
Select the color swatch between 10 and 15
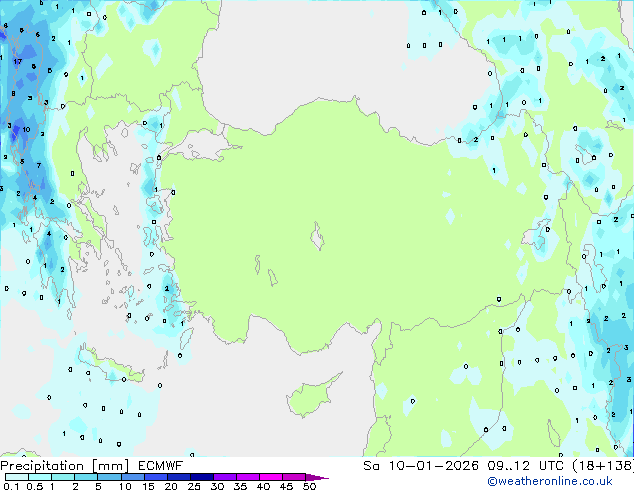(x=134, y=478)
